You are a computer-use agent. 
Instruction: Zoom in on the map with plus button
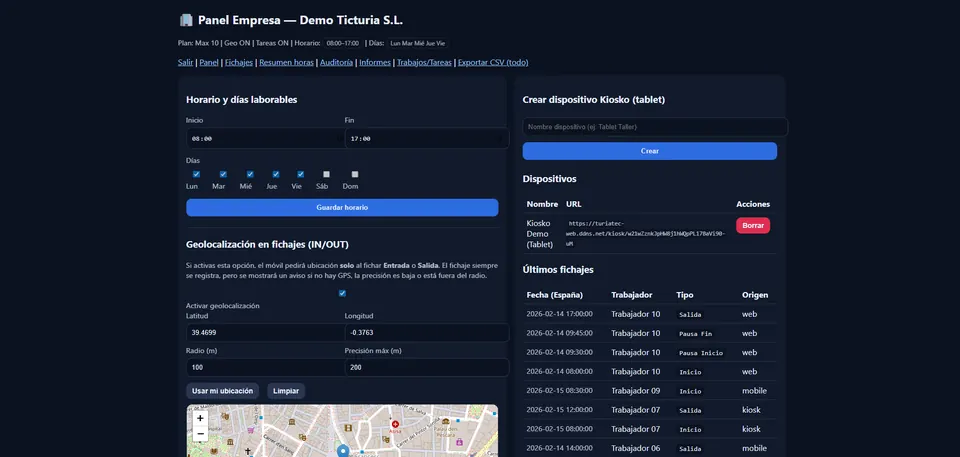coord(200,418)
